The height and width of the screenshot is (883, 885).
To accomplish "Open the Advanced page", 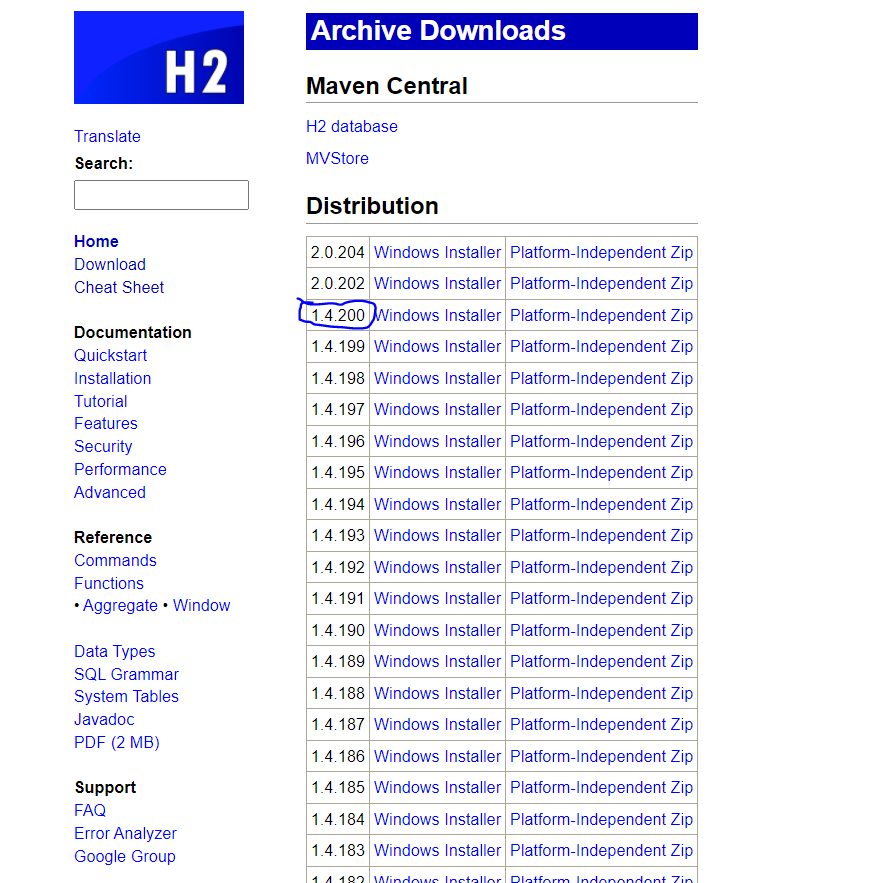I will coord(110,492).
